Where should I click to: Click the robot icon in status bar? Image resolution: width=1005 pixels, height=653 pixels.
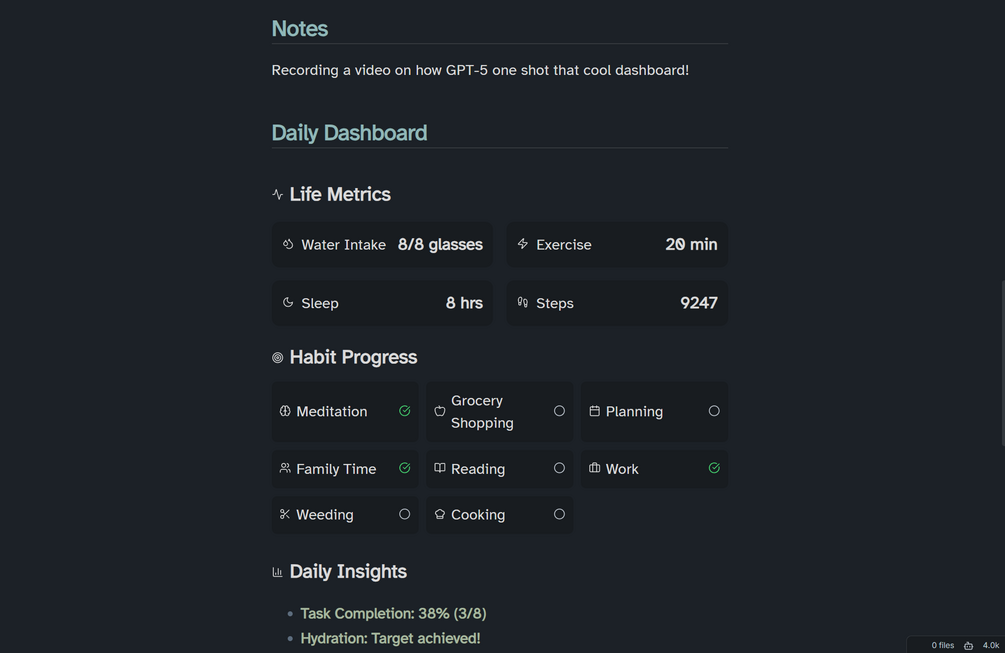pos(968,646)
